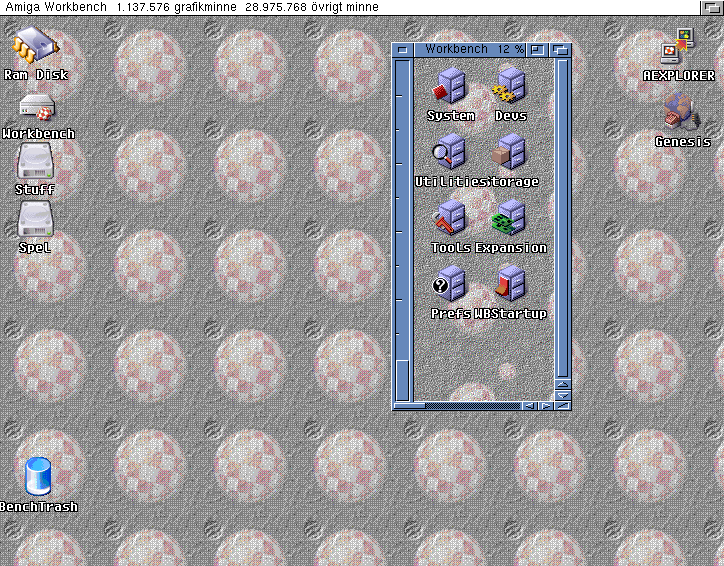Open the Workbench disk icon on desktop
The width and height of the screenshot is (724, 566).
(37, 107)
